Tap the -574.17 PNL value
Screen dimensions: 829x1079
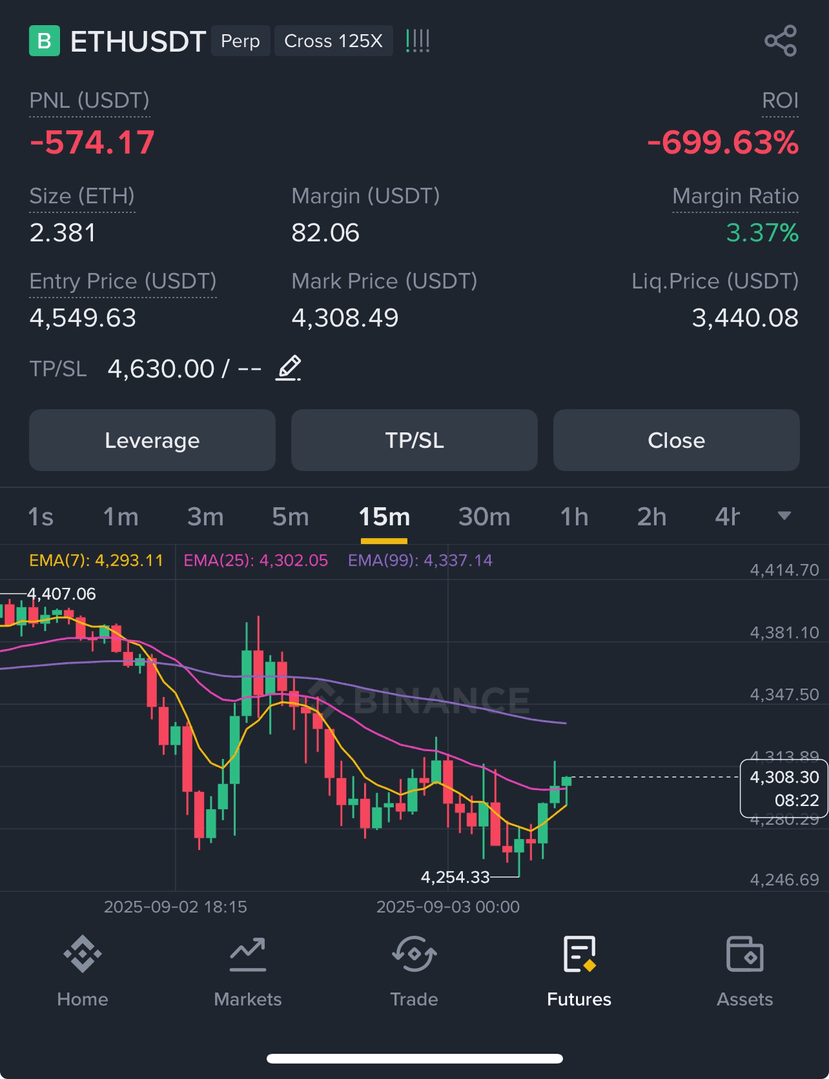click(x=92, y=142)
